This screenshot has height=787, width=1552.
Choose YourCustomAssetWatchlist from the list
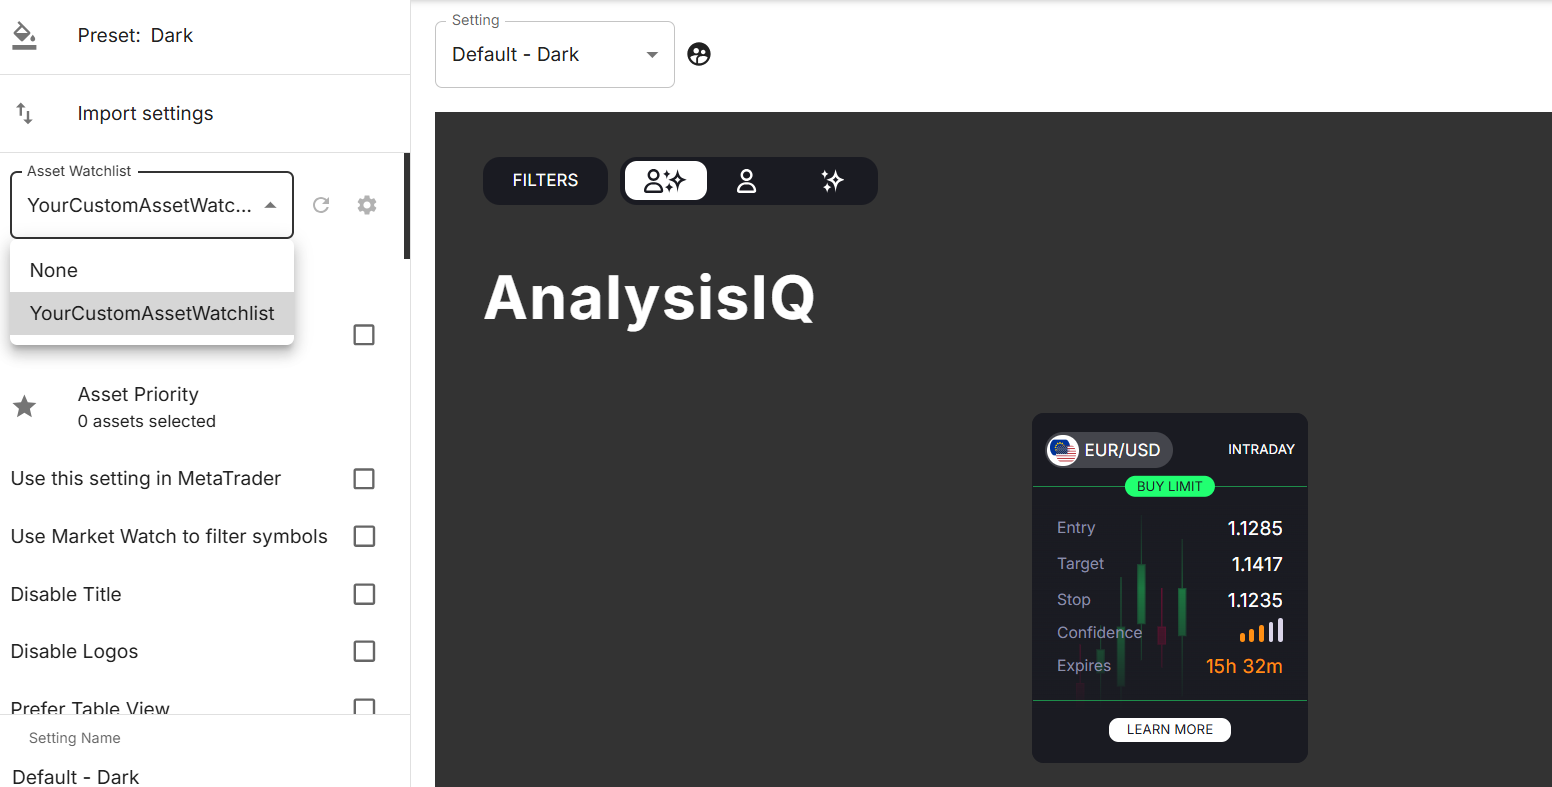click(x=152, y=314)
